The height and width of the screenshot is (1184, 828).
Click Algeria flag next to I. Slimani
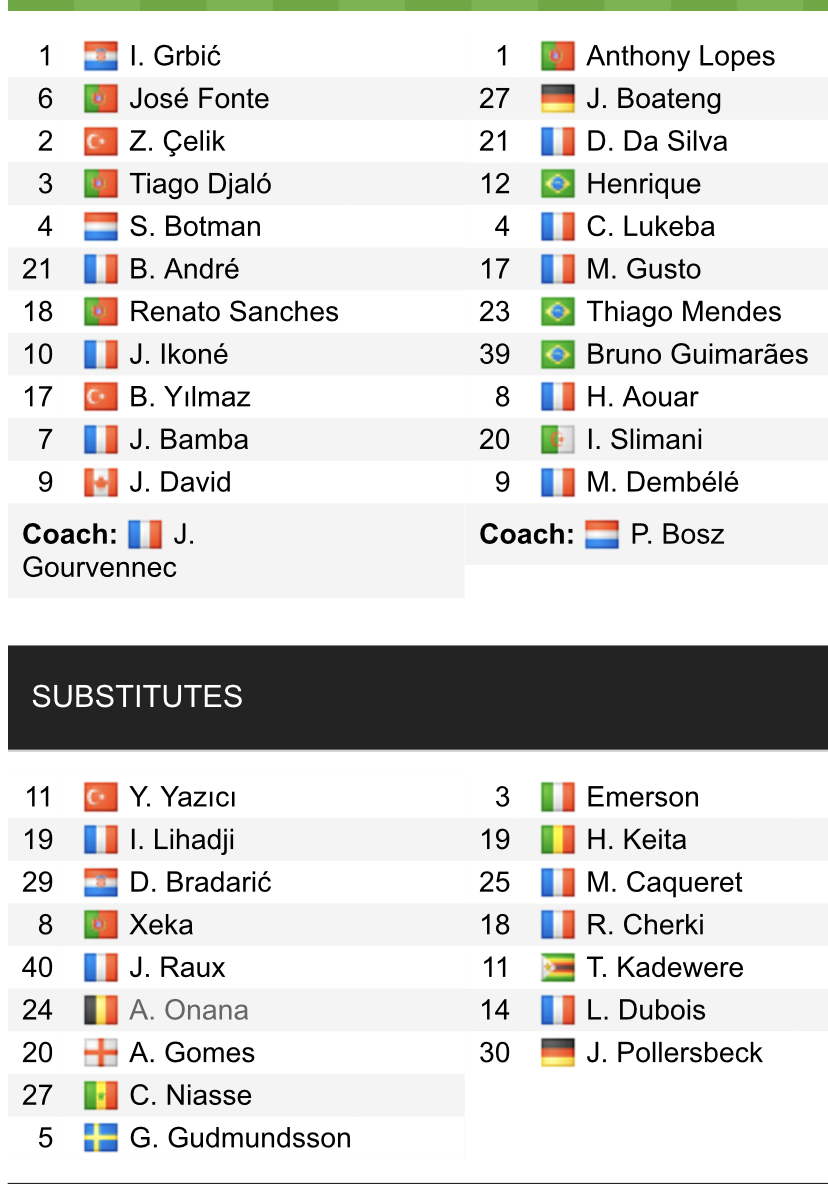[557, 439]
